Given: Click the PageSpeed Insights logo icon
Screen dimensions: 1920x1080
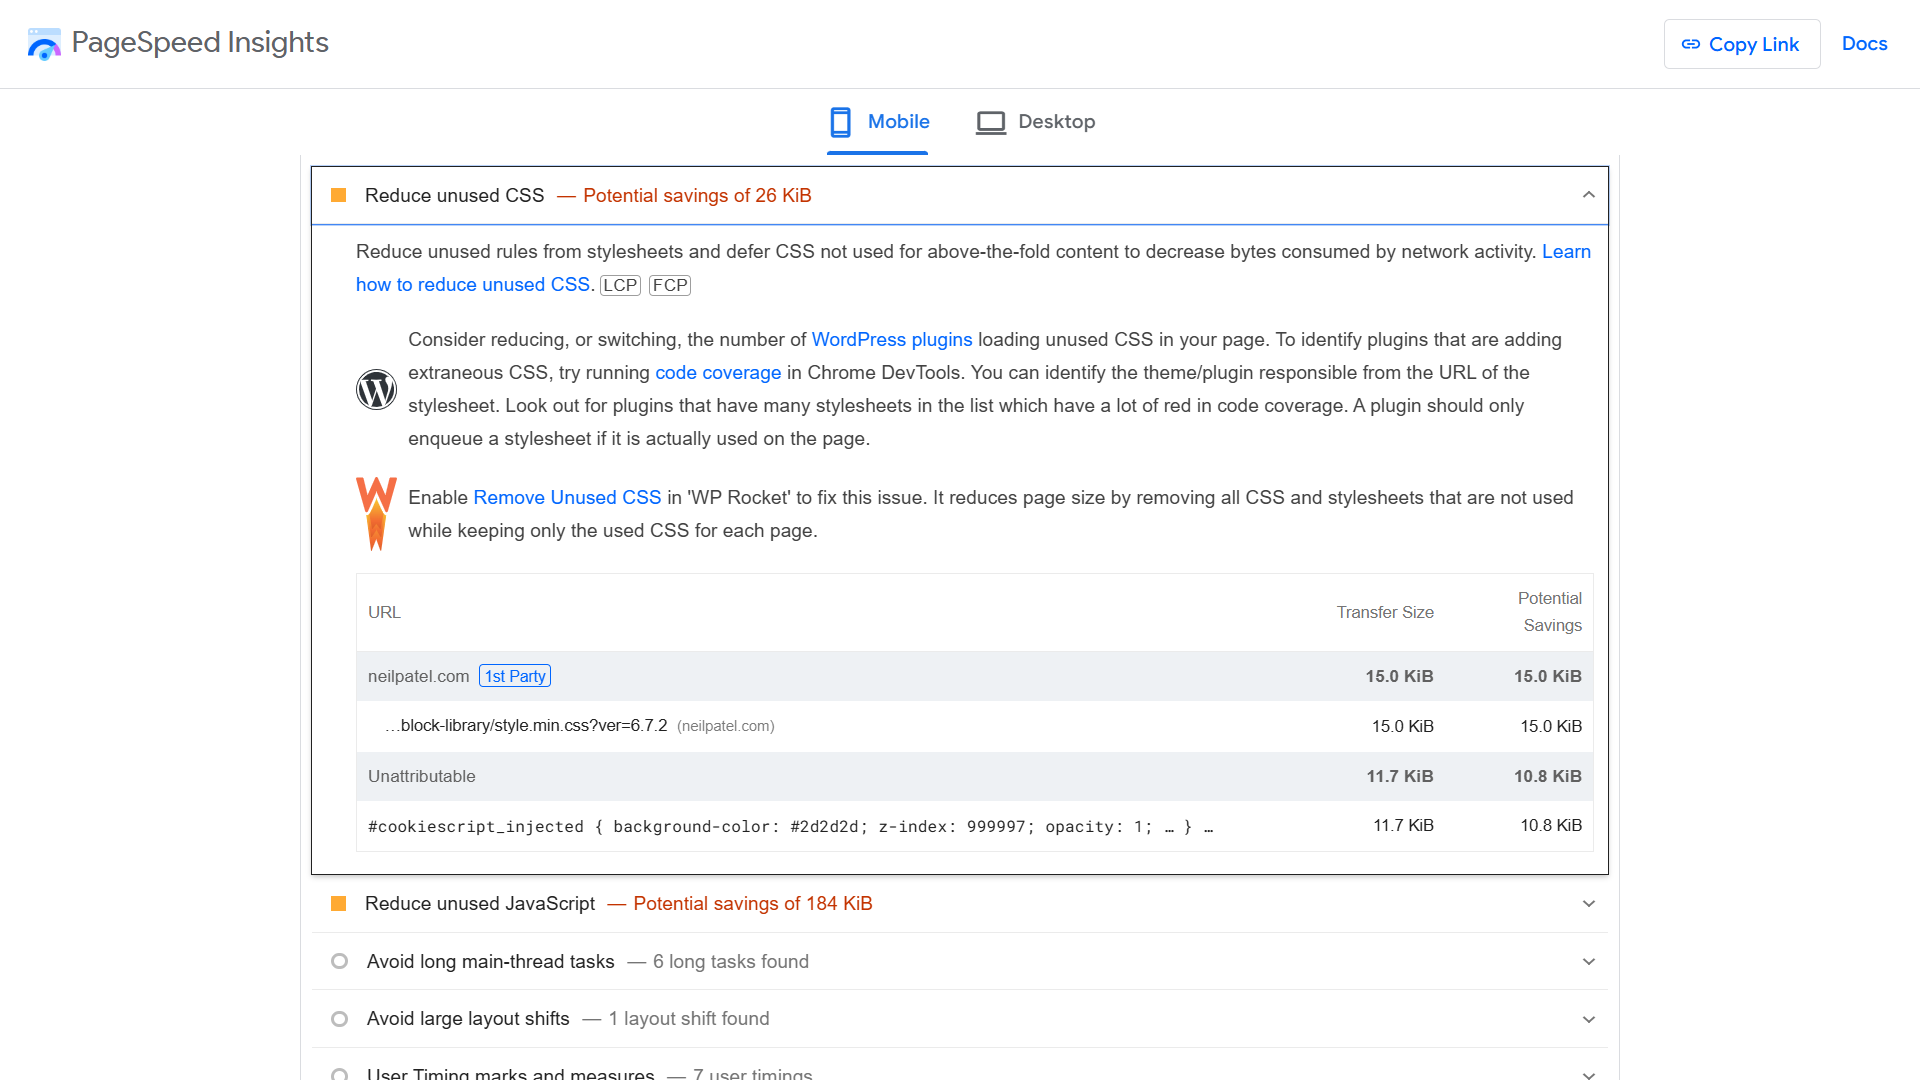Looking at the screenshot, I should 44,43.
